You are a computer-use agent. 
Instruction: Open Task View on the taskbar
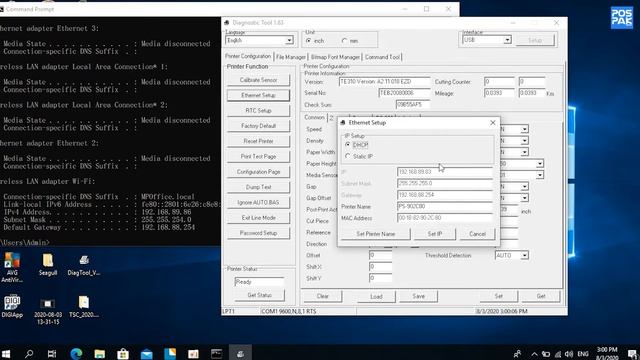(52, 353)
